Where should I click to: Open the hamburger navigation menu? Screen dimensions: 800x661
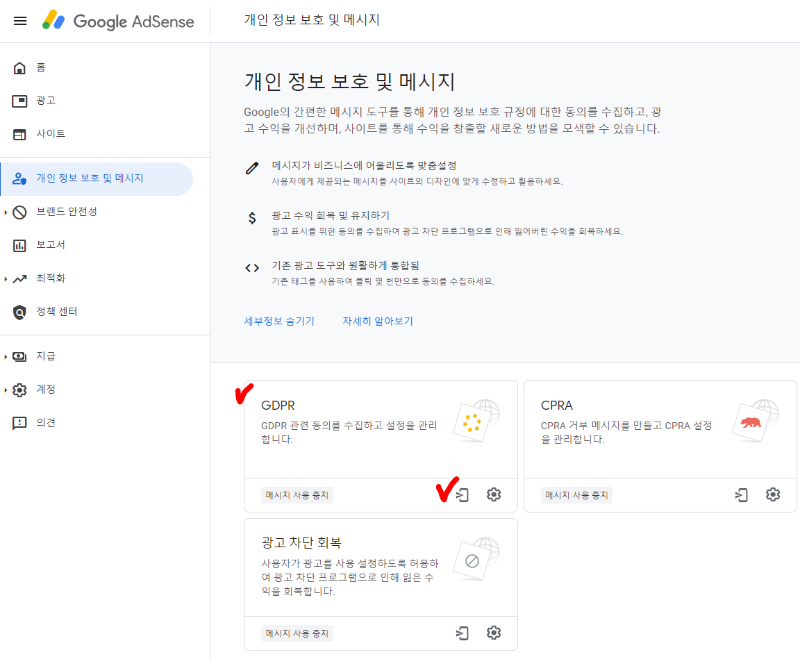pyautogui.click(x=20, y=21)
